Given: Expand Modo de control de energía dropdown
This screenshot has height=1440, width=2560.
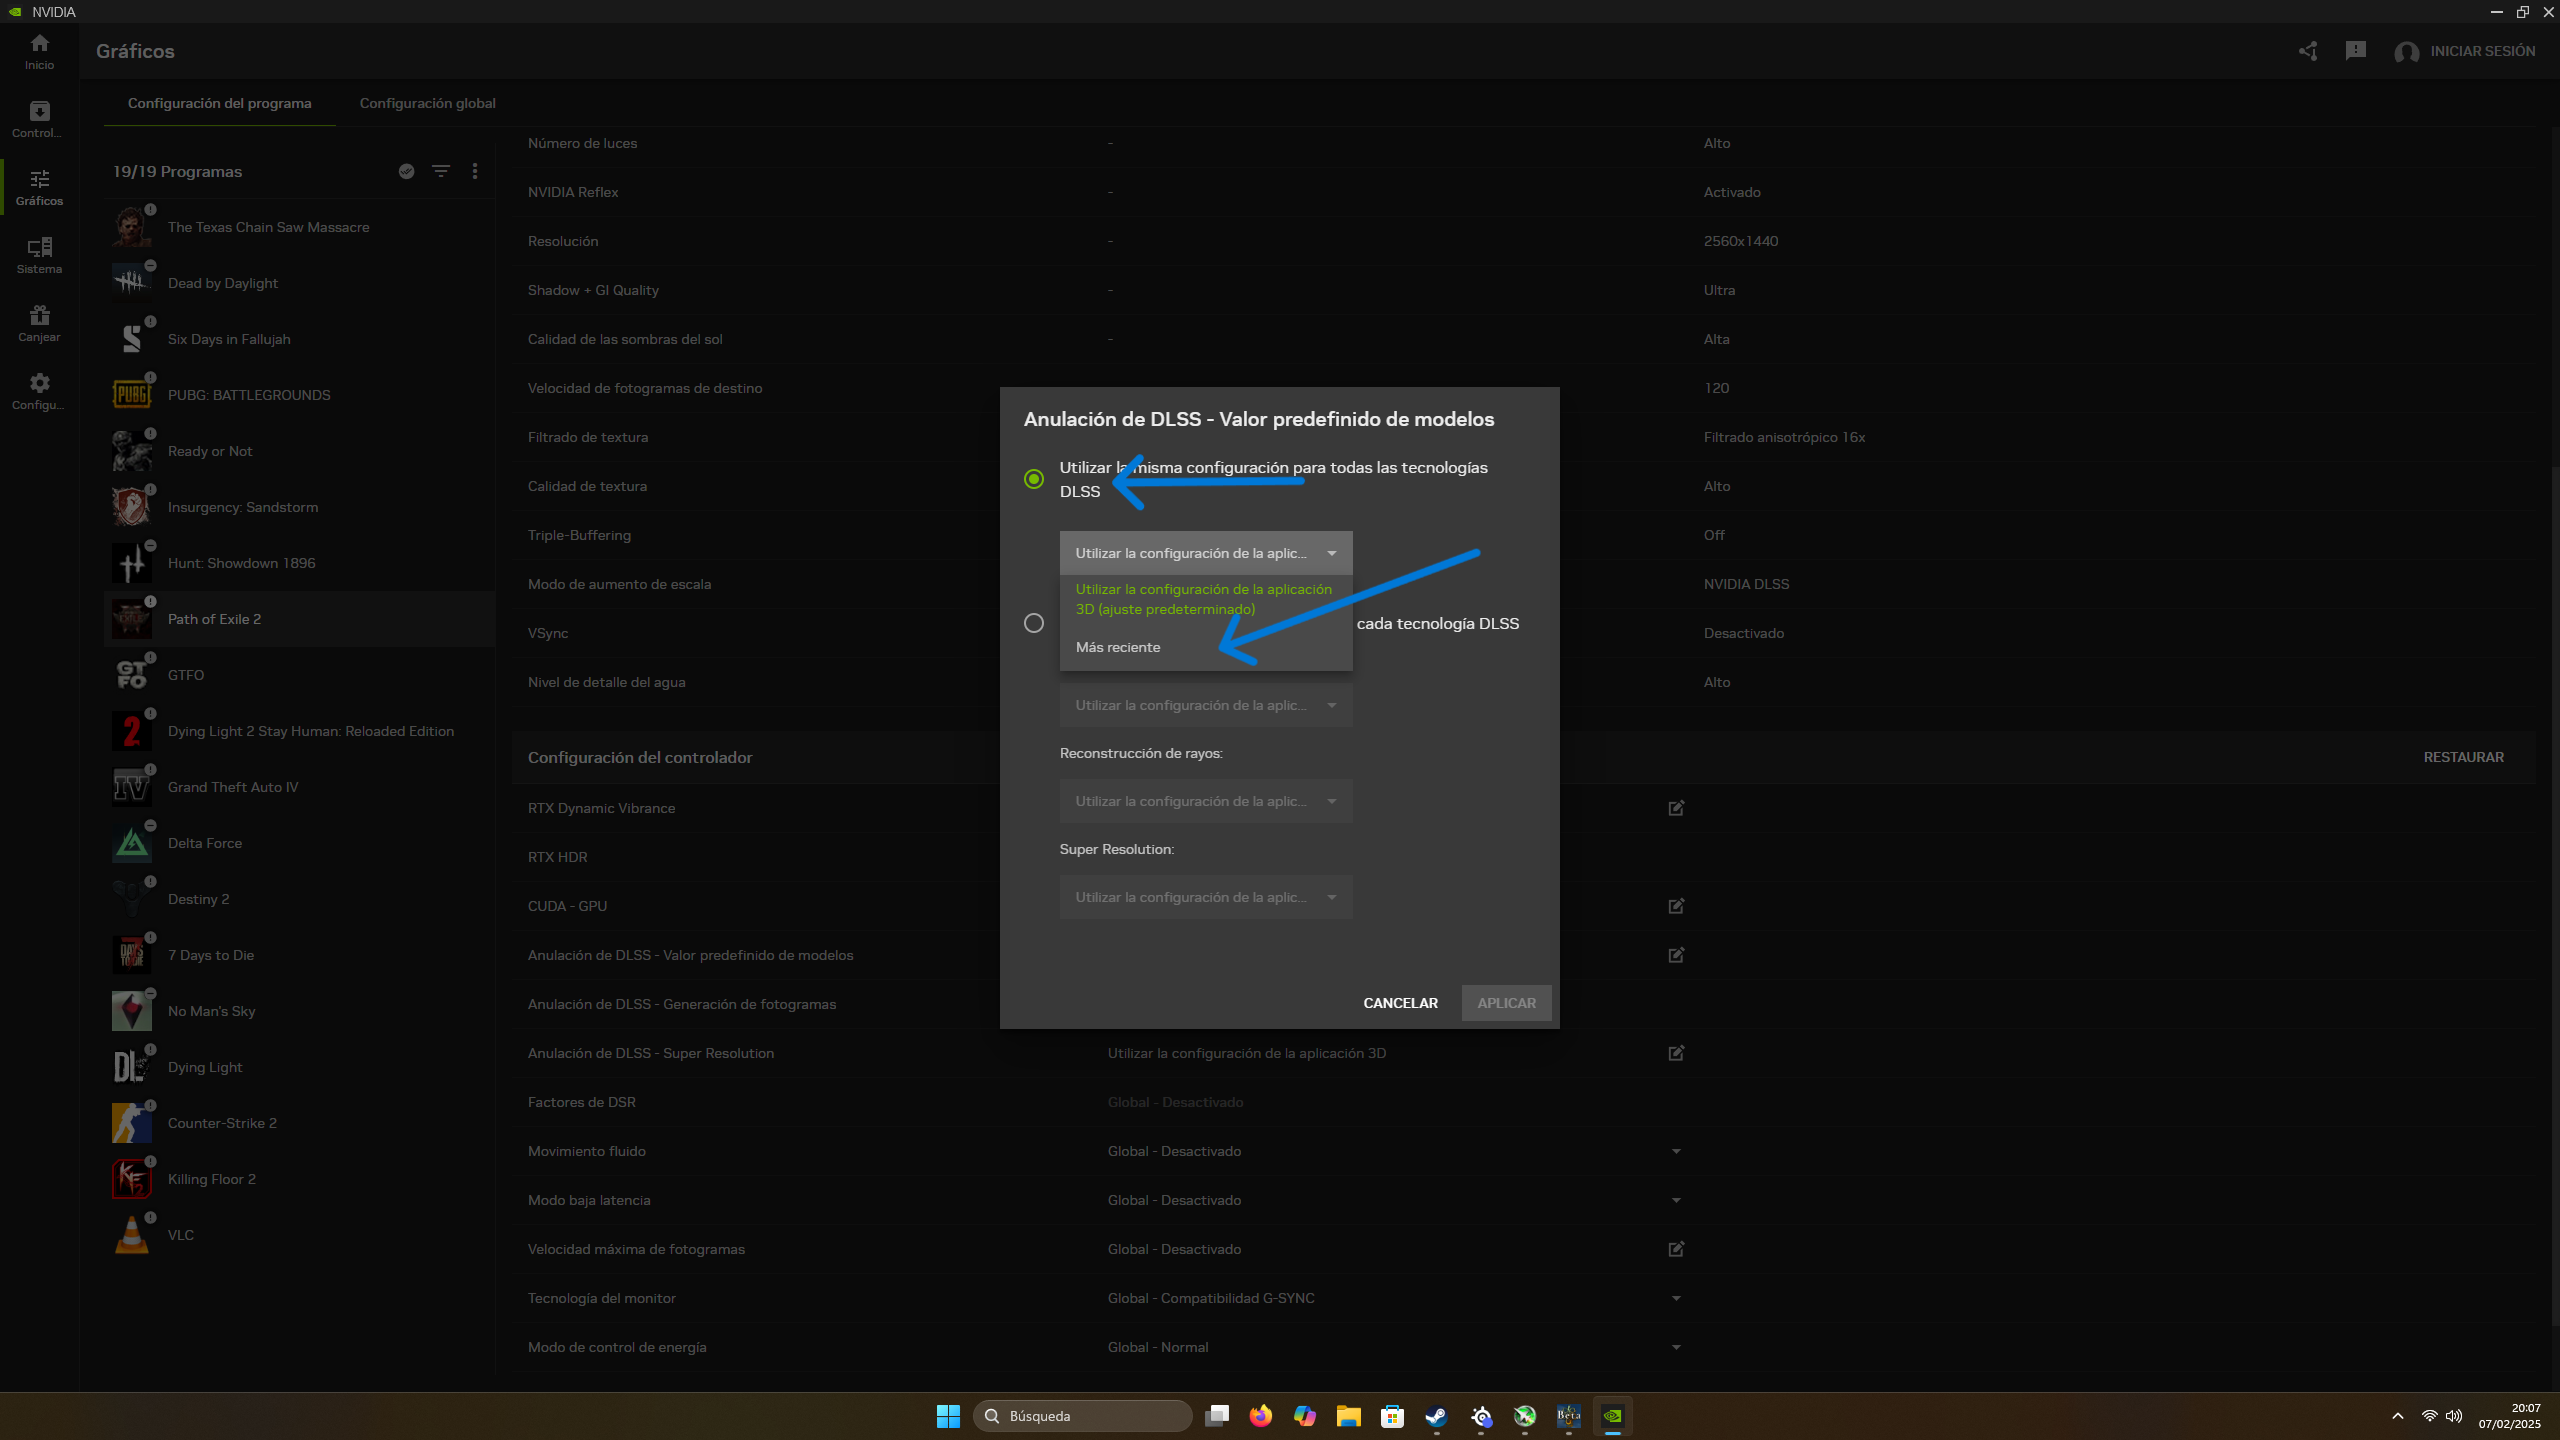Looking at the screenshot, I should 1676,1347.
